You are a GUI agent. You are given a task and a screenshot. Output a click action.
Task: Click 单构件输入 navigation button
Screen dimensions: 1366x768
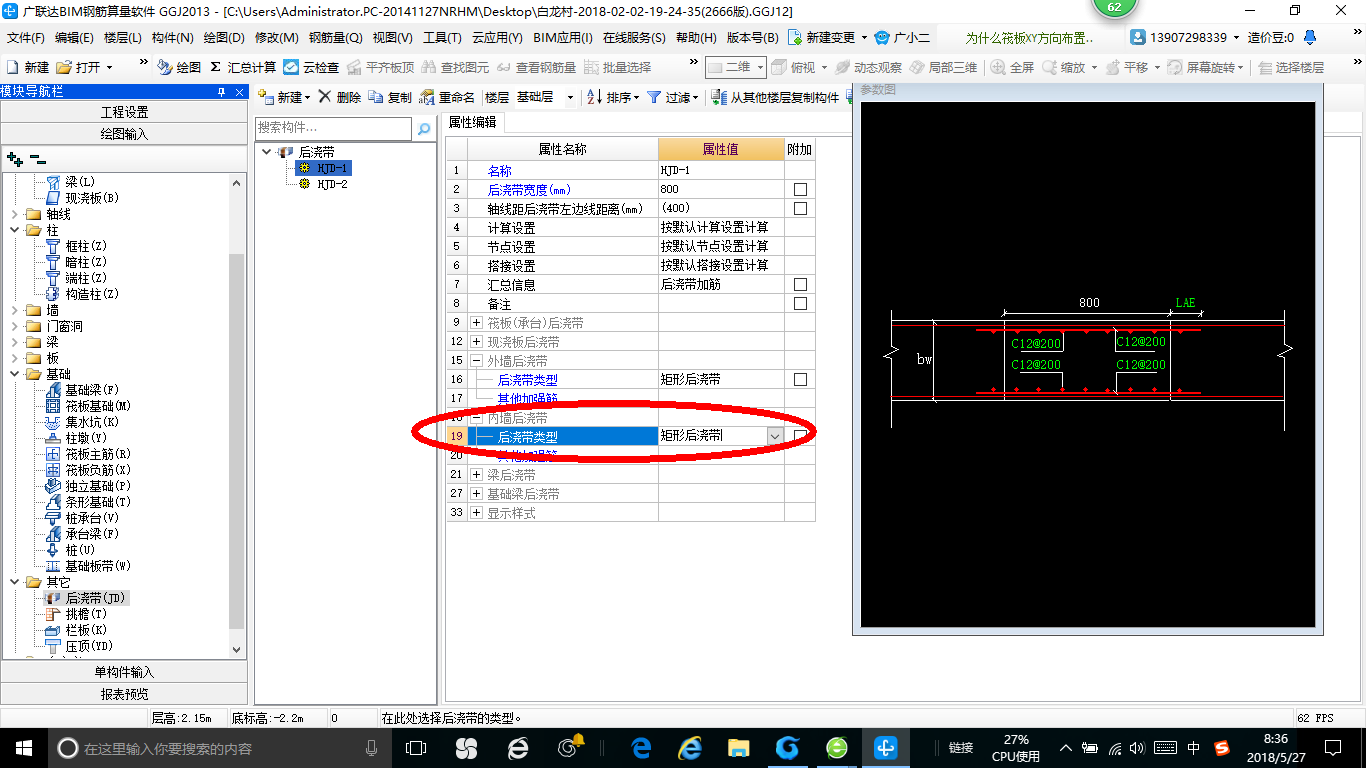[124, 672]
